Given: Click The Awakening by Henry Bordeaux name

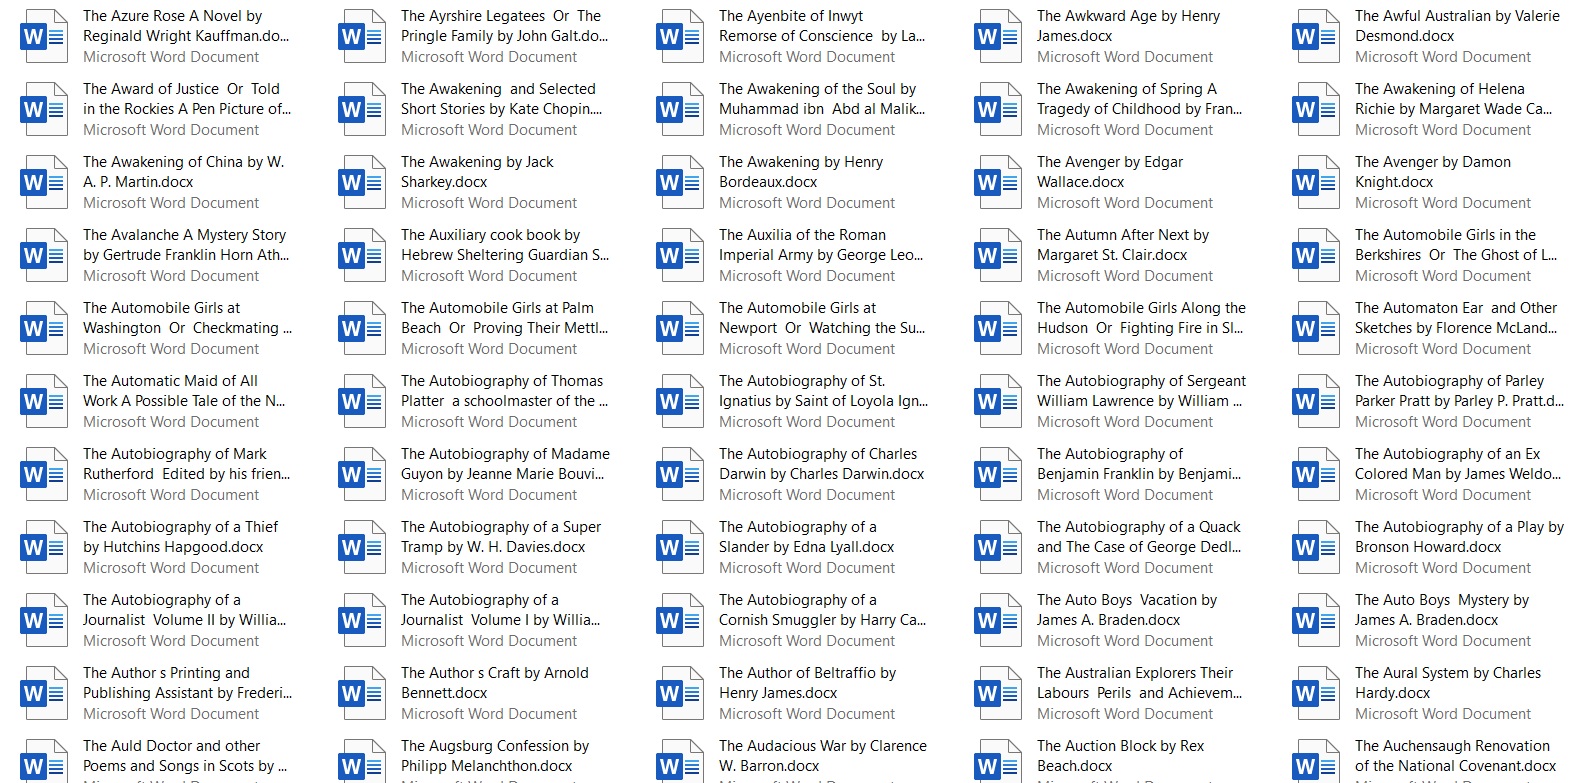Looking at the screenshot, I should click(801, 172).
